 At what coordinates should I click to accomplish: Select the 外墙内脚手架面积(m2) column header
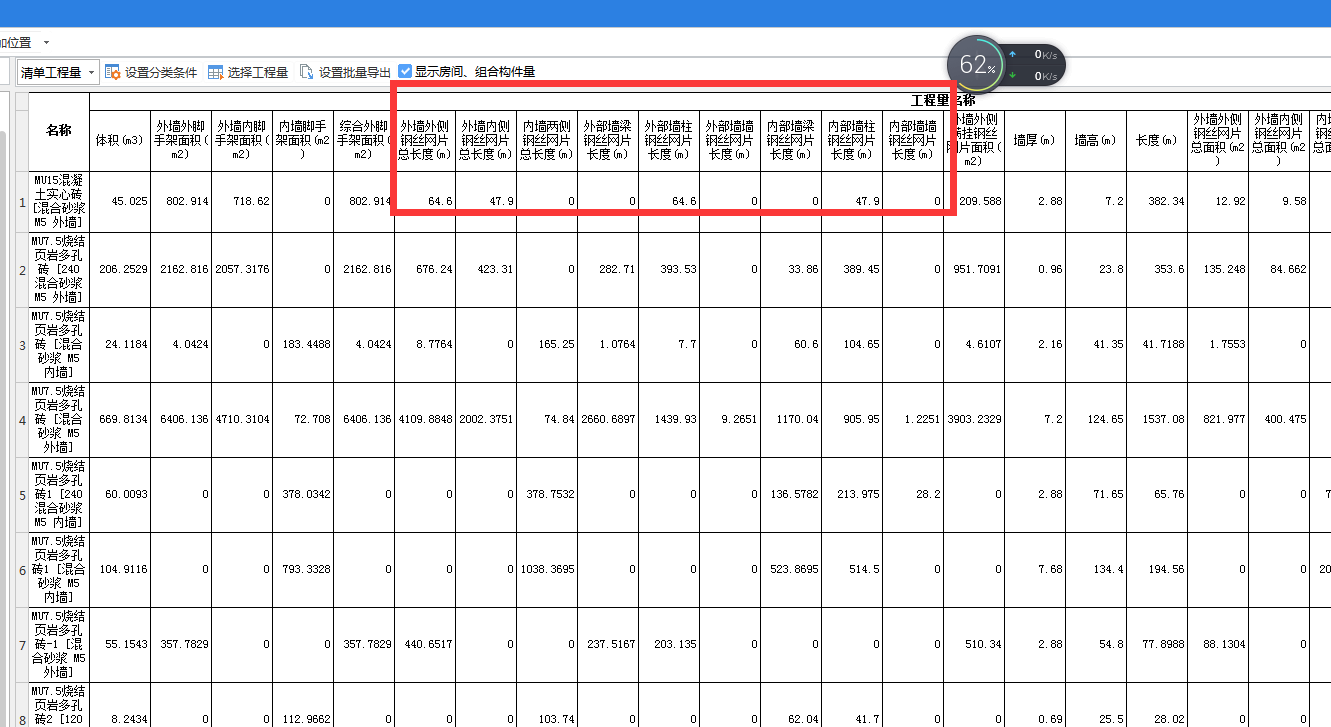(241, 140)
